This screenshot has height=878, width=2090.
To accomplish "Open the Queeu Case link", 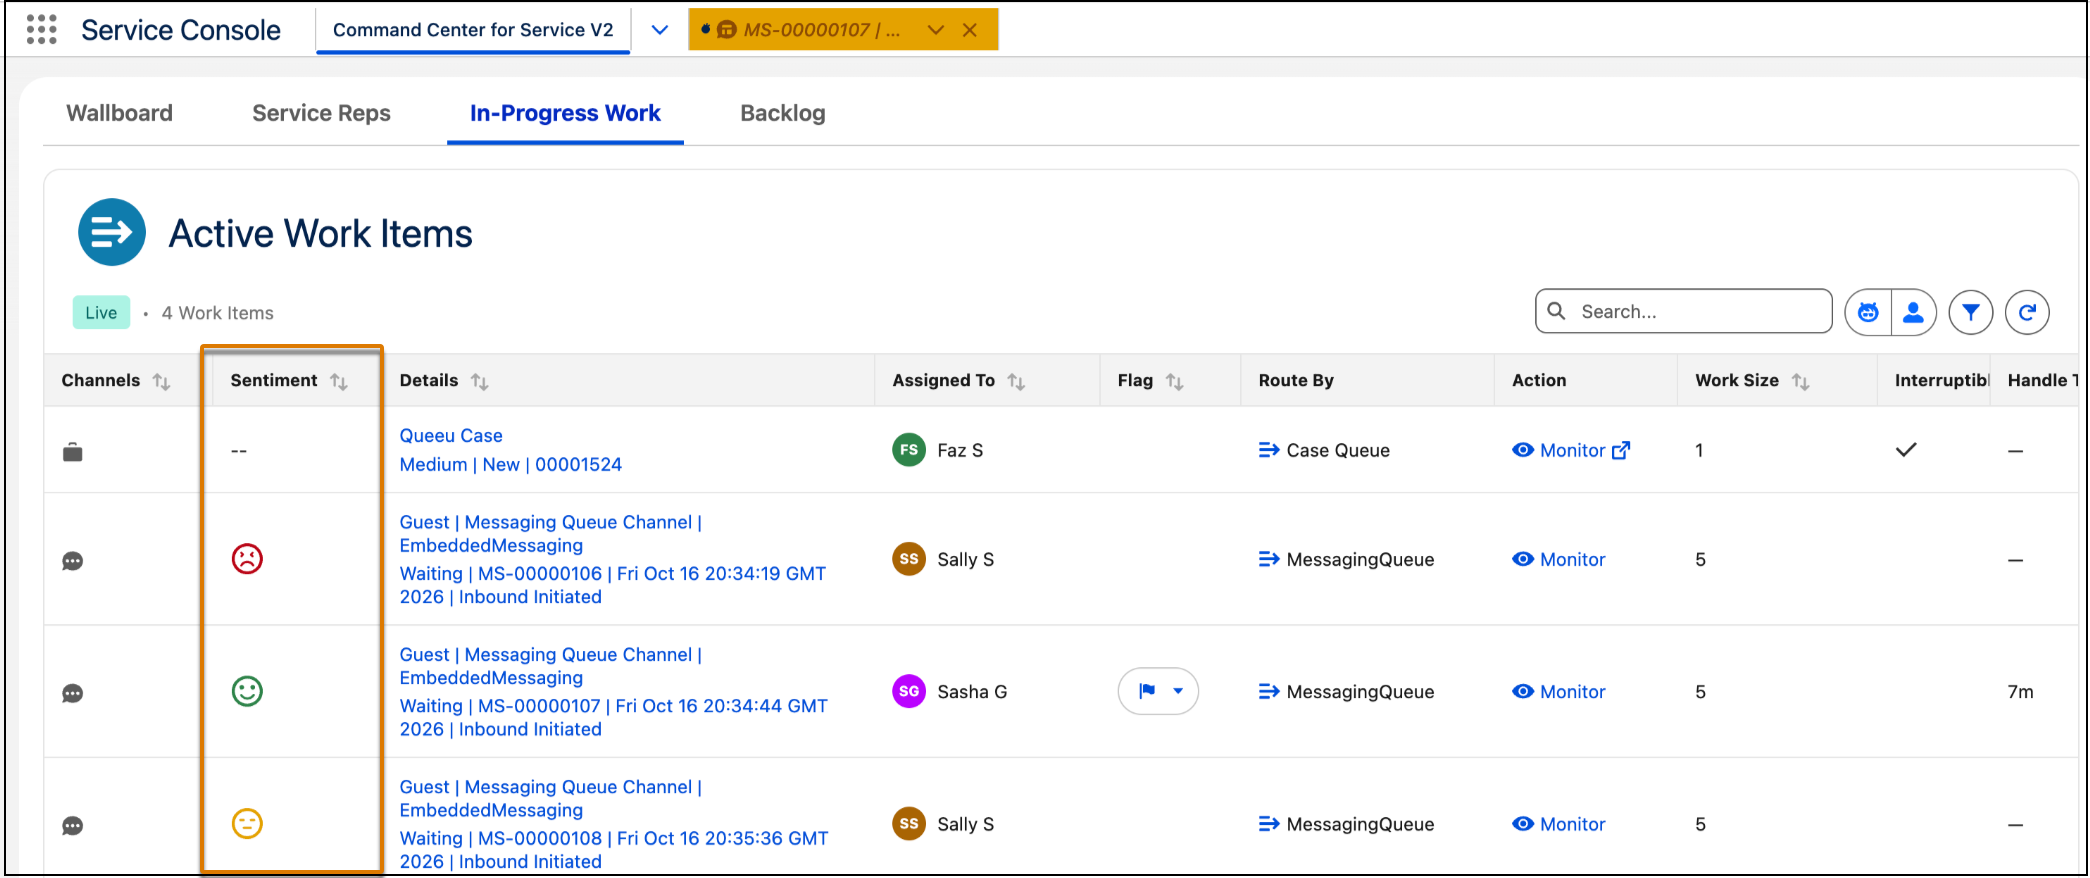I will pyautogui.click(x=451, y=435).
